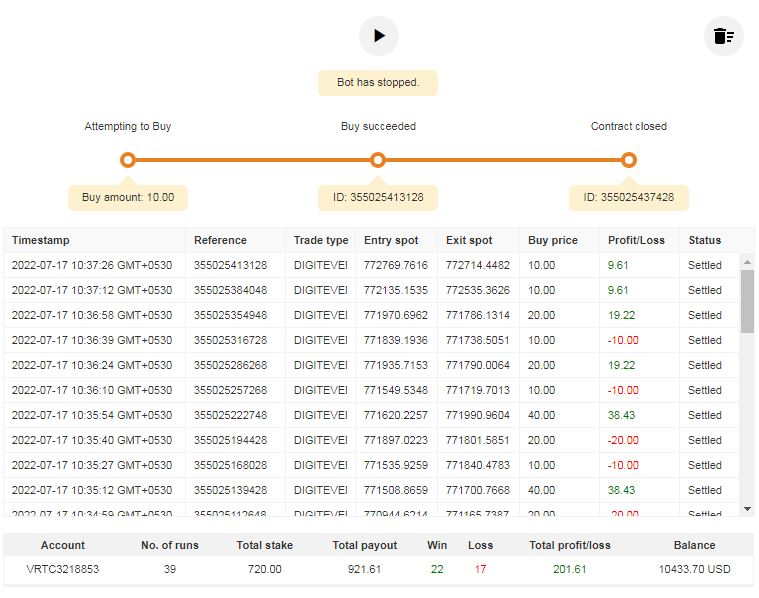Click the Buy amount: 10.00 label
This screenshot has height=598, width=759.
(128, 197)
